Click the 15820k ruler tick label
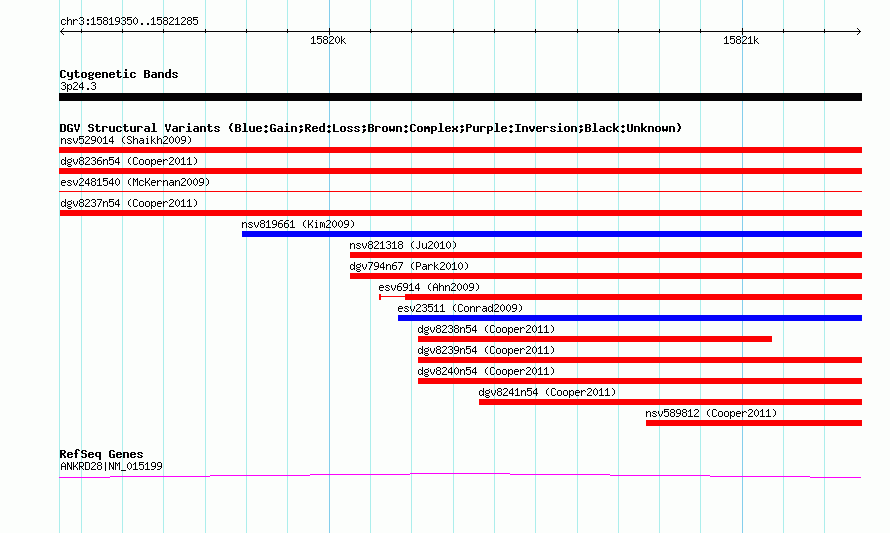 [x=328, y=40]
